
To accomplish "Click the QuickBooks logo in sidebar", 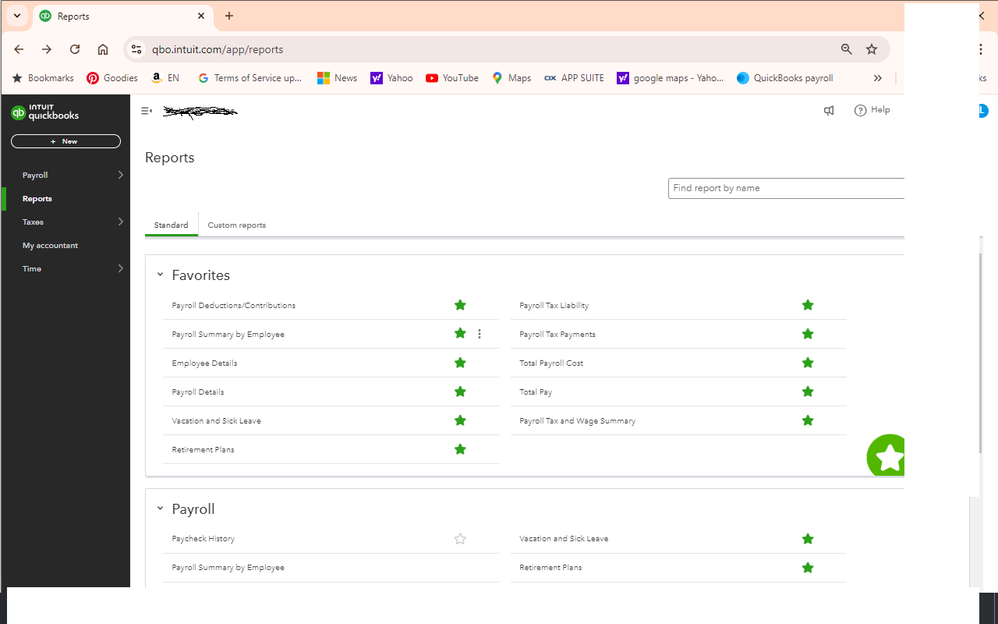I will click(x=45, y=113).
